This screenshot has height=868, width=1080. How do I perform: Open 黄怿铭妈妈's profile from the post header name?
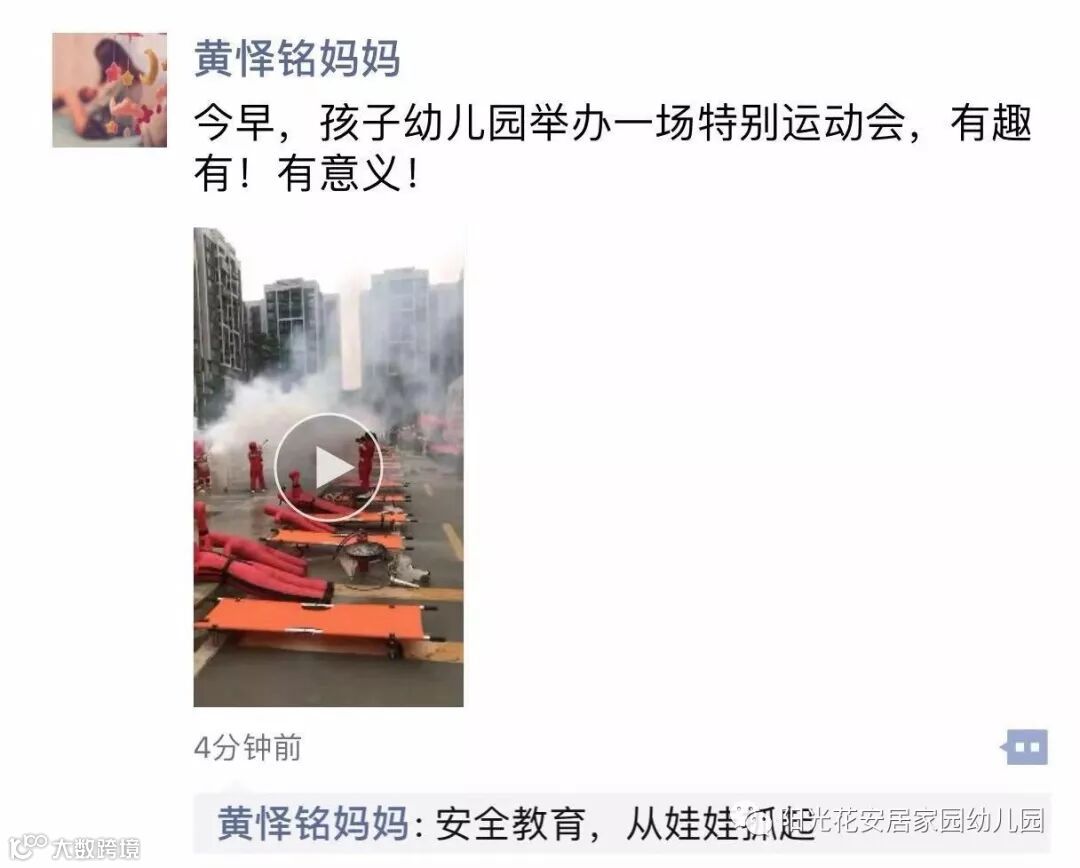(x=298, y=58)
